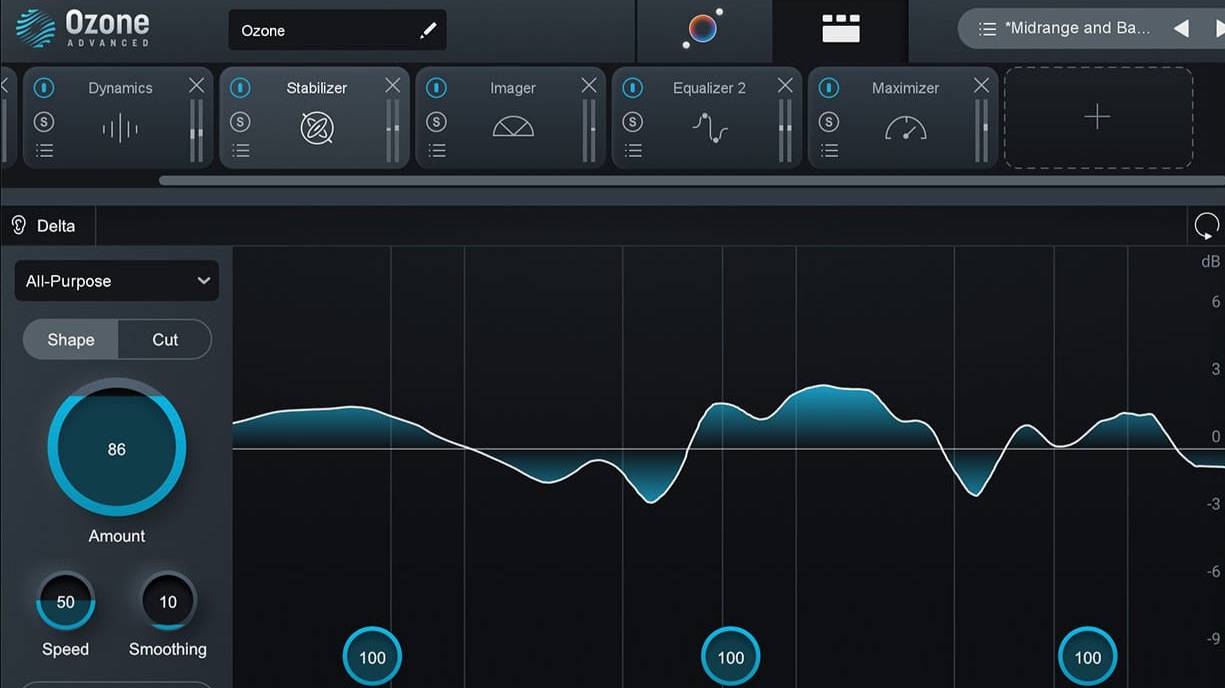Open the module chain view icon
This screenshot has width=1225, height=688.
coord(840,29)
